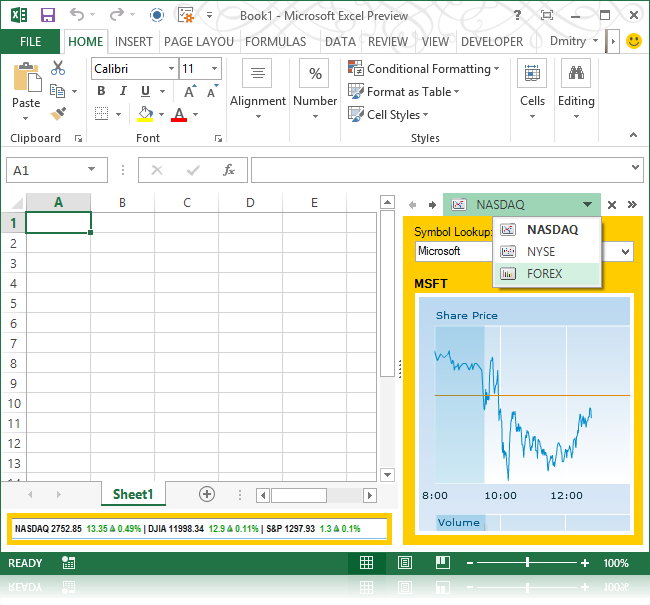Redo the last action
Image resolution: width=650 pixels, height=605 pixels.
(117, 15)
